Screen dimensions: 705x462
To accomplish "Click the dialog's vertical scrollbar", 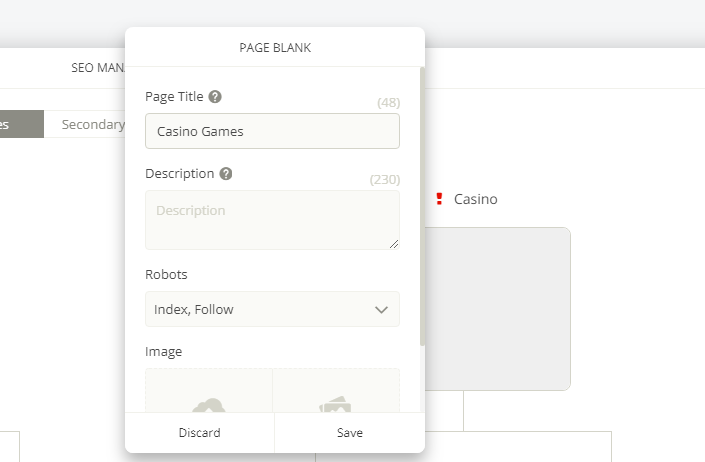I will tap(422, 207).
